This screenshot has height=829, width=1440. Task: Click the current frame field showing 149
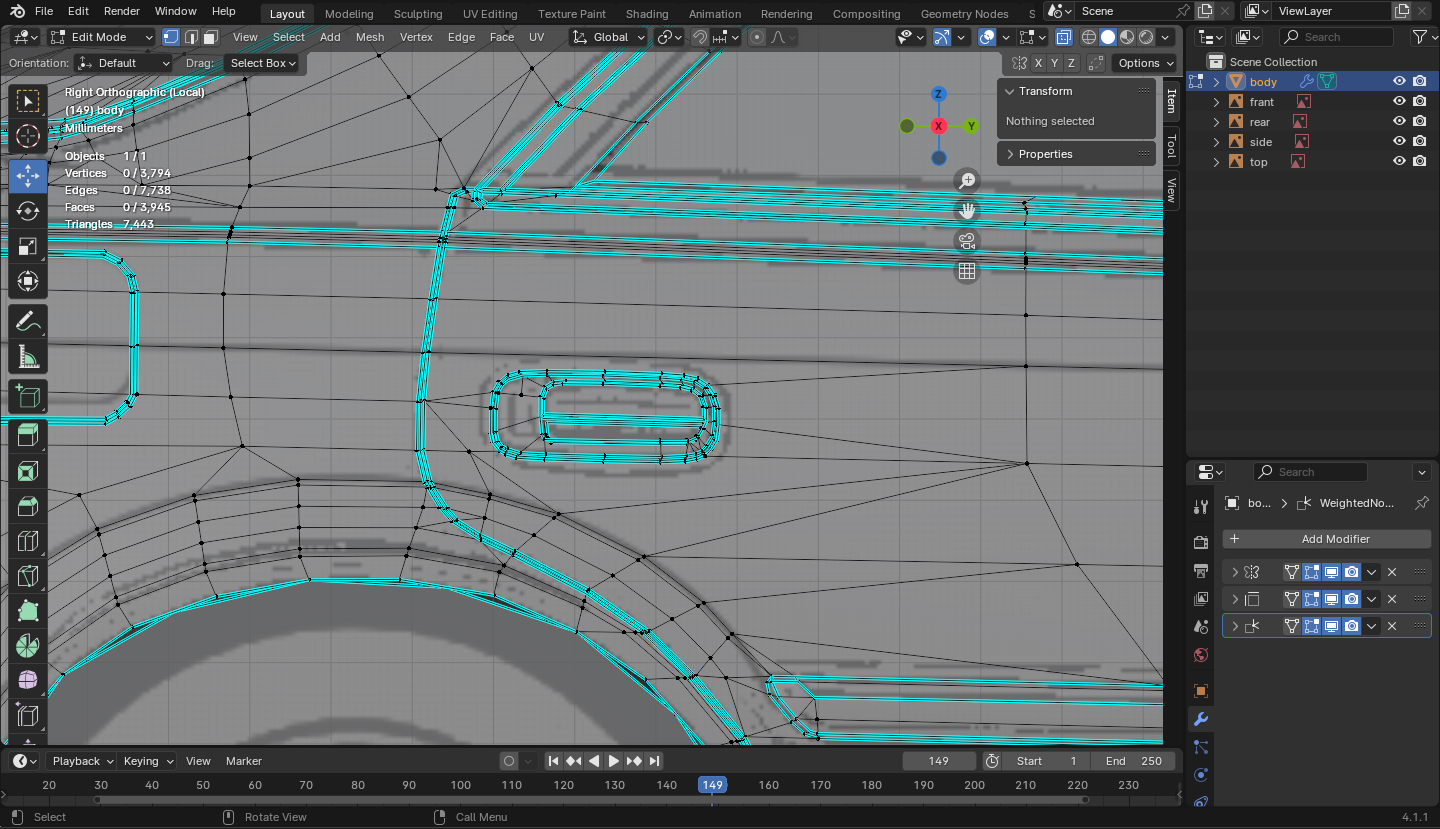[938, 761]
